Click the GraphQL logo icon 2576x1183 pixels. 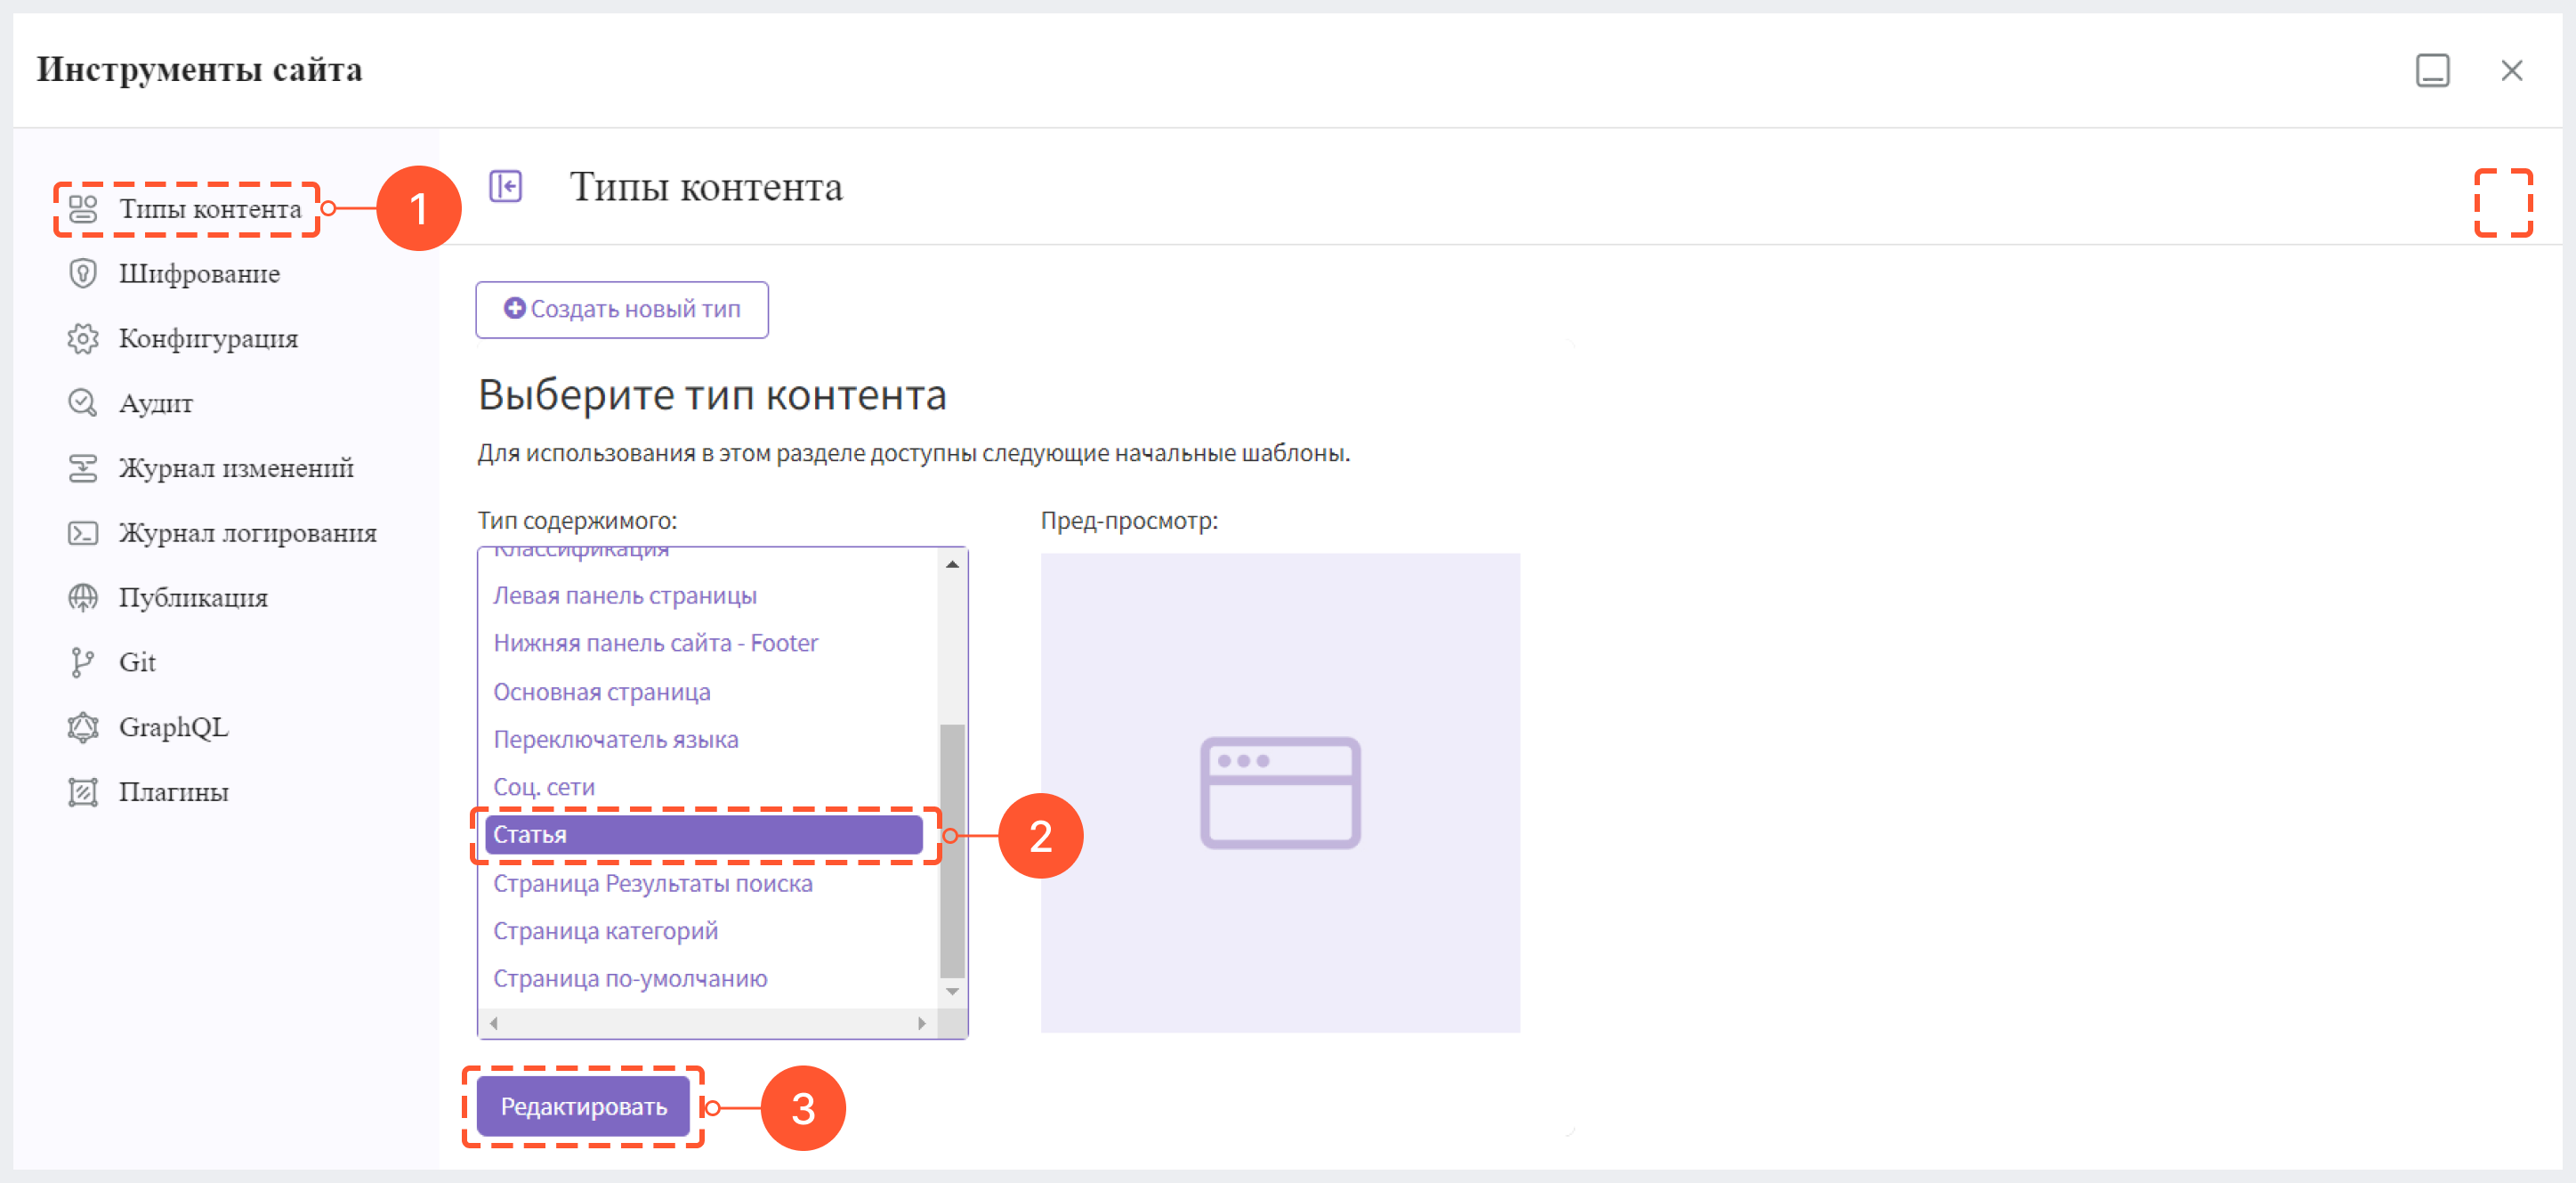click(83, 727)
